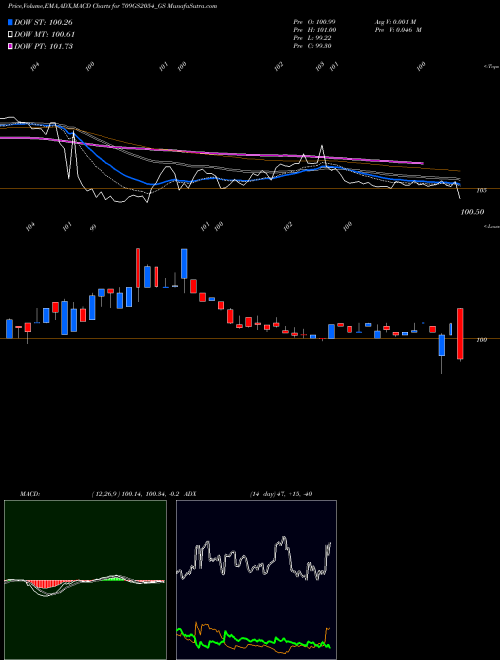Click the 'Avg V' average volume value
The image size is (500, 660).
point(395,21)
